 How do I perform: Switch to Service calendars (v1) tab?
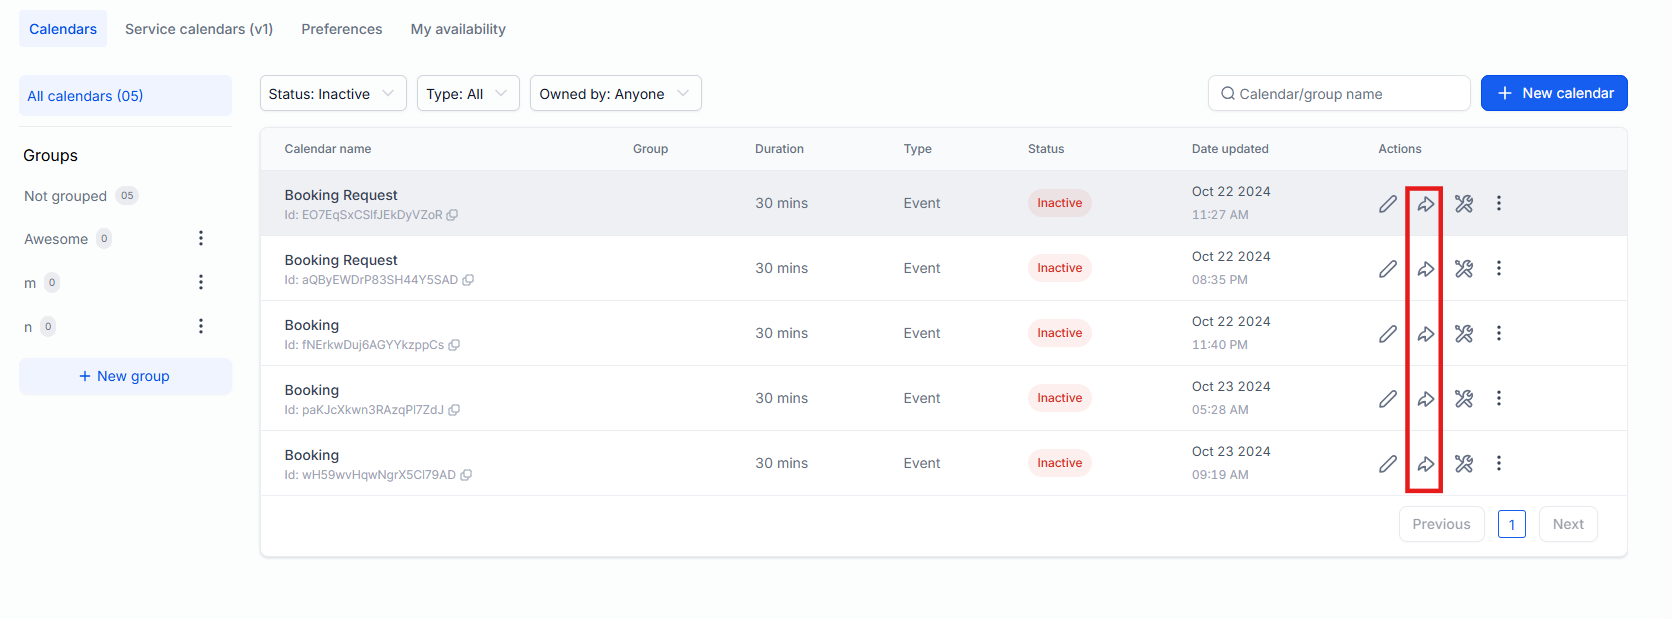199,29
